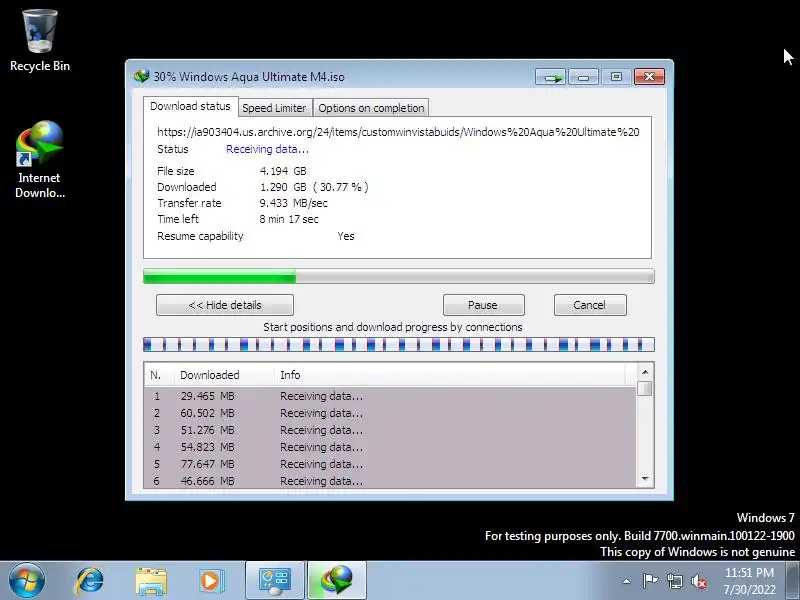Click the Resume capability Yes value
The height and width of the screenshot is (600, 800).
346,236
